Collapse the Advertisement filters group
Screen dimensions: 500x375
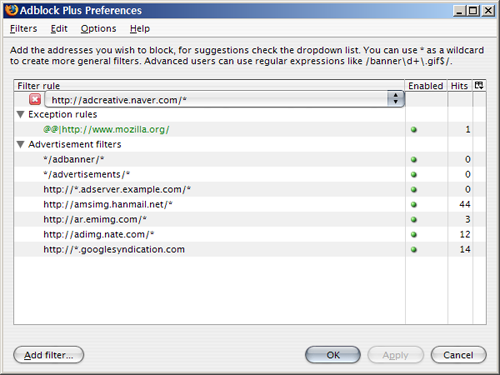(21, 145)
